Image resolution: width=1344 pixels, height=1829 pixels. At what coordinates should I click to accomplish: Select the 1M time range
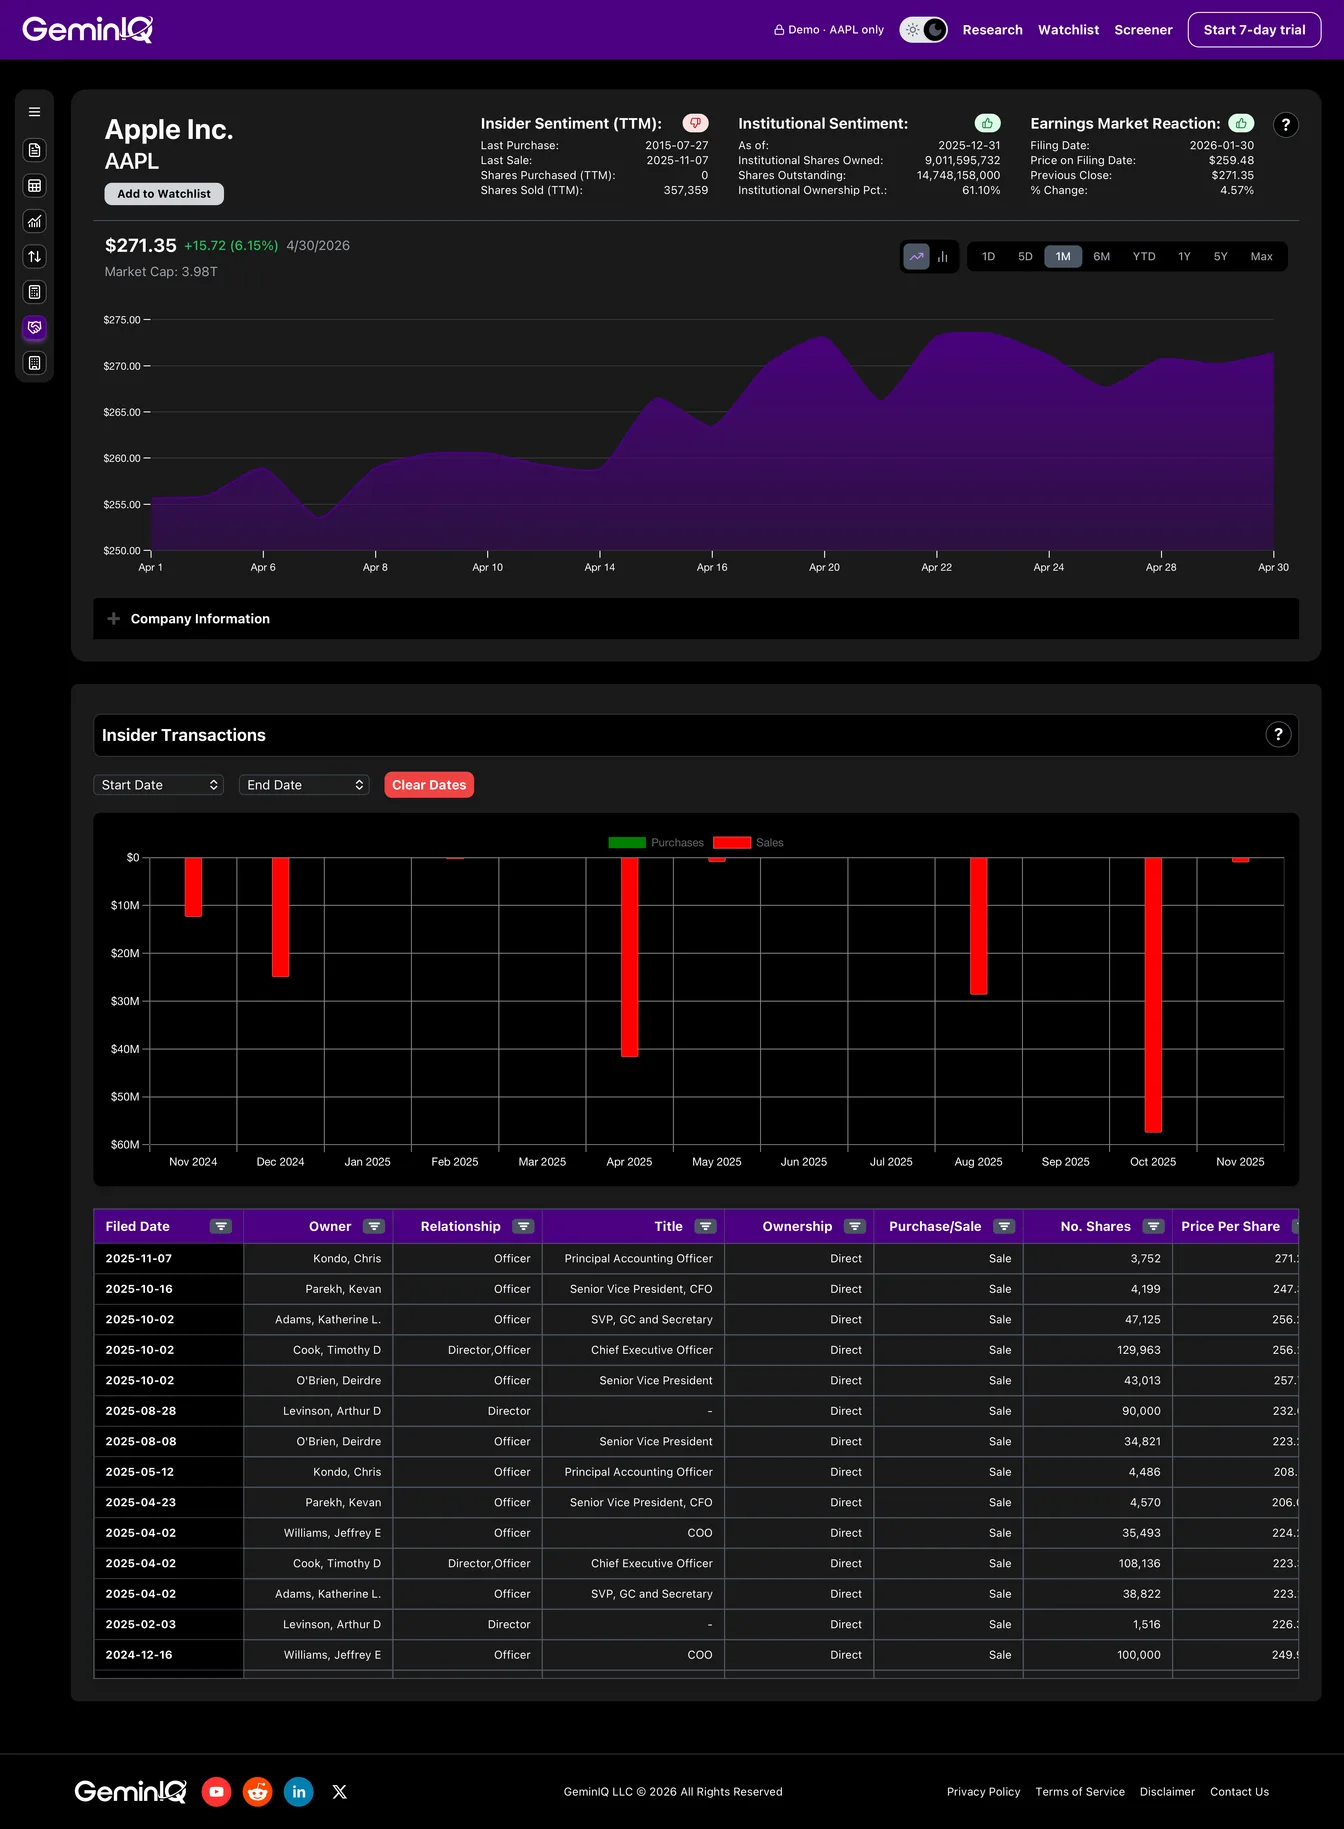coord(1063,257)
